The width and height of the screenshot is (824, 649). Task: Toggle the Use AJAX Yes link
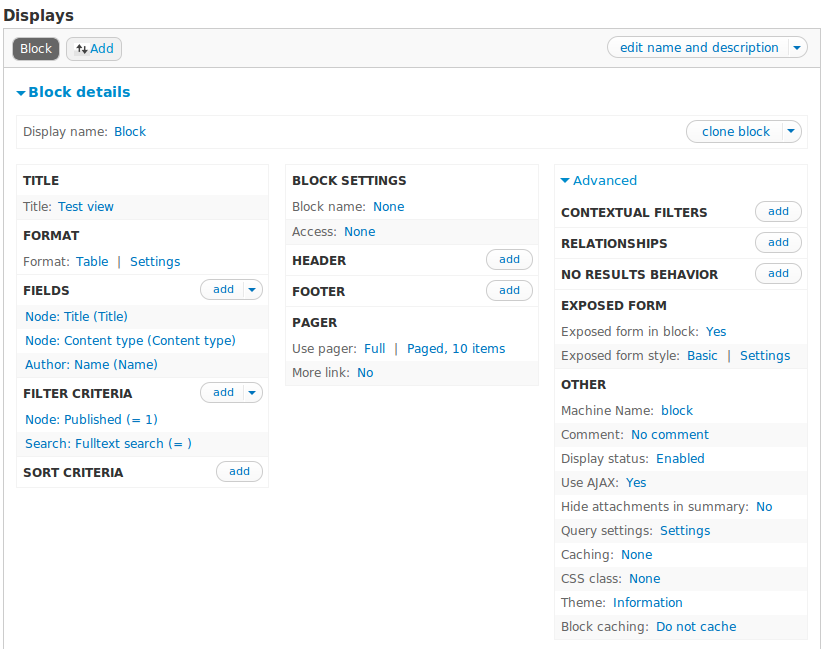coord(636,483)
